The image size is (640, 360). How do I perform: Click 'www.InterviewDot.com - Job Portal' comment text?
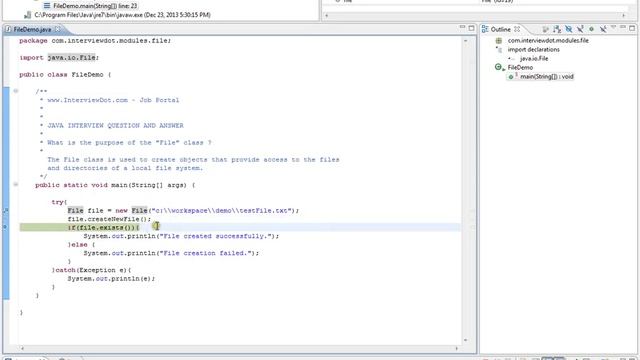click(113, 100)
